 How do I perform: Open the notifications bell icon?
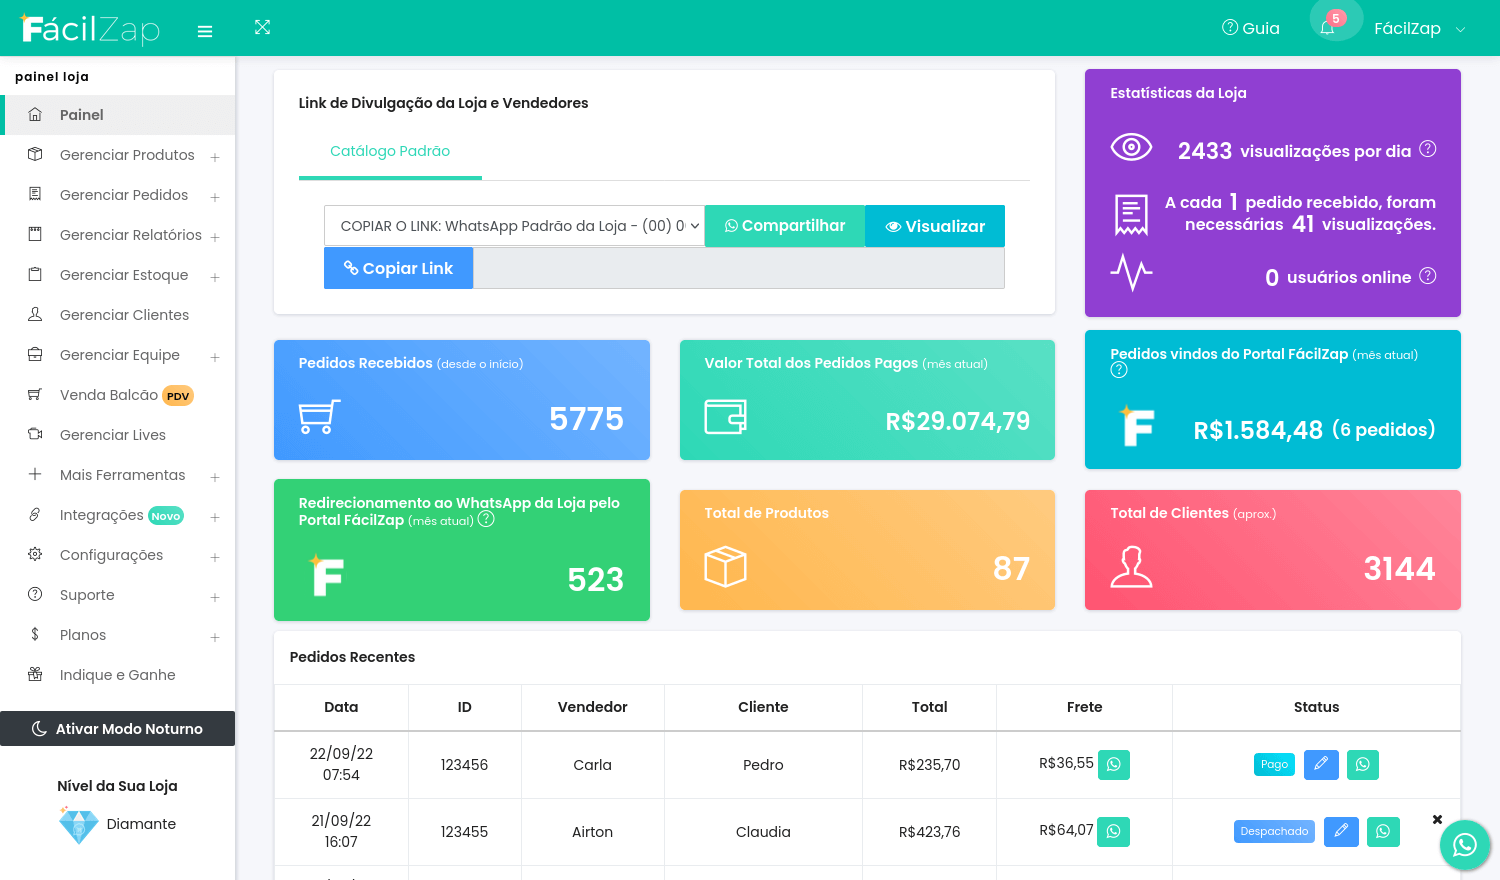click(x=1327, y=28)
